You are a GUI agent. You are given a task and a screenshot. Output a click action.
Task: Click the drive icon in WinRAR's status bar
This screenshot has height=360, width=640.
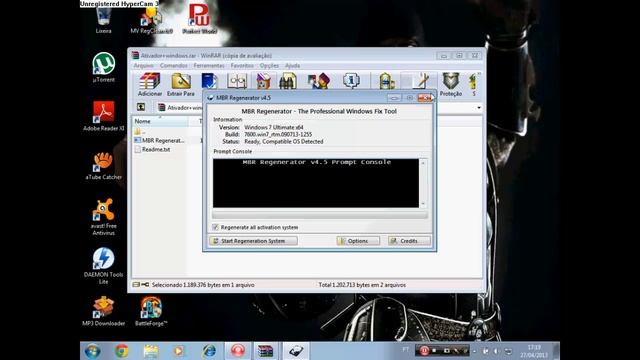136,284
